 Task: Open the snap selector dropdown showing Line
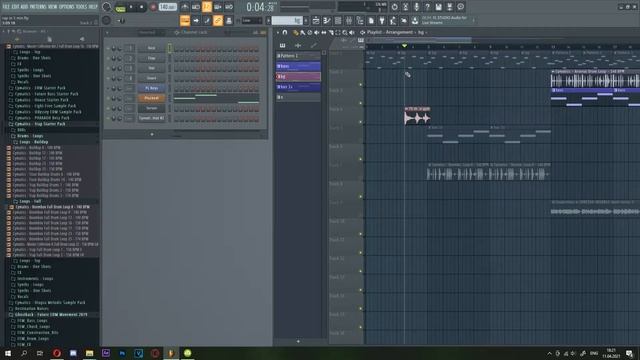tap(252, 20)
